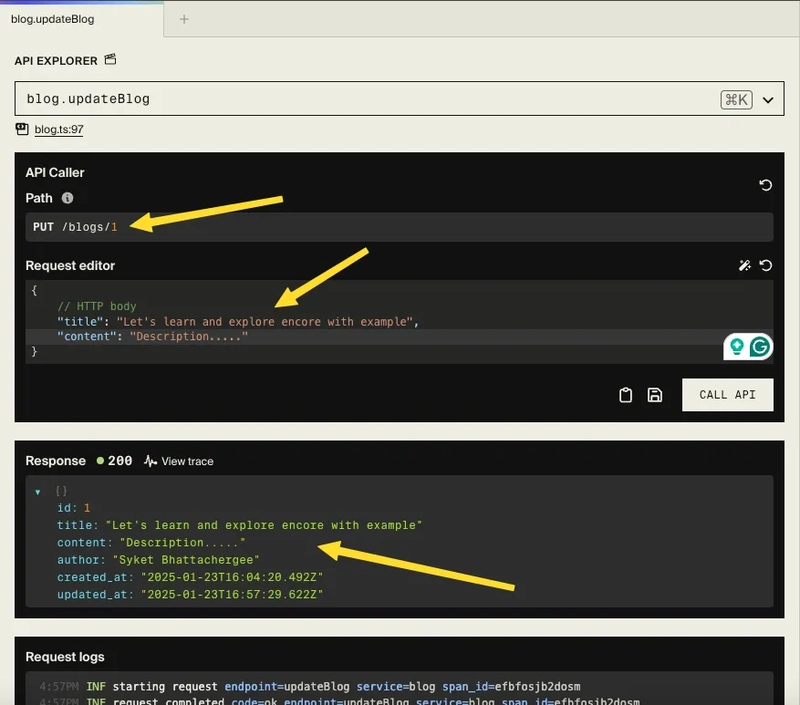Click the PUT /blogs/1 path field
This screenshot has width=800, height=705.
399,227
